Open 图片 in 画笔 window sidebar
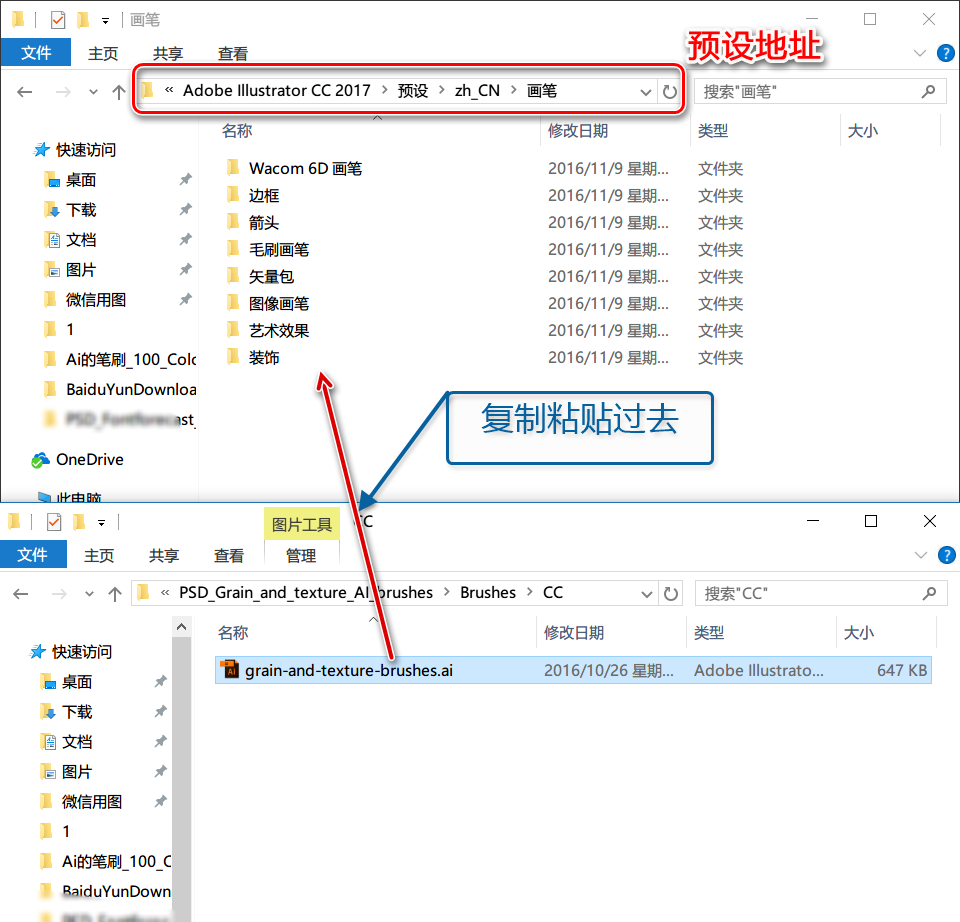This screenshot has width=960, height=922. tap(81, 270)
